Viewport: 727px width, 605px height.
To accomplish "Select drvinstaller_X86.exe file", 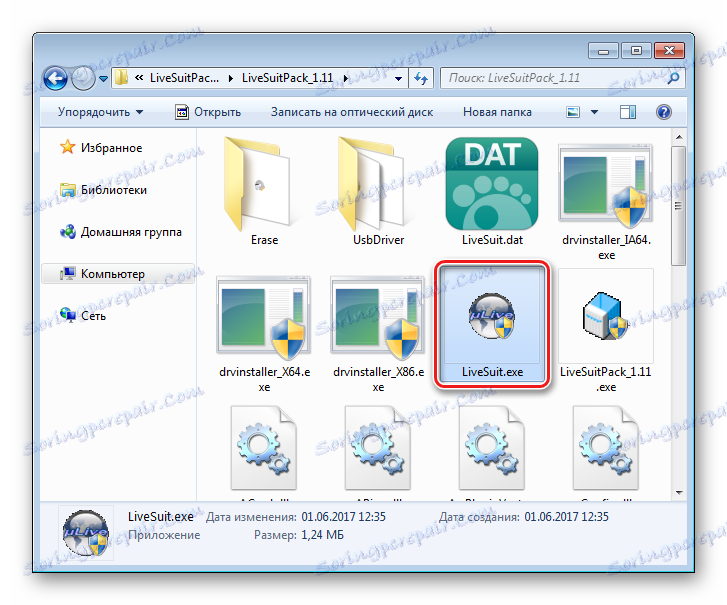I will tap(378, 334).
